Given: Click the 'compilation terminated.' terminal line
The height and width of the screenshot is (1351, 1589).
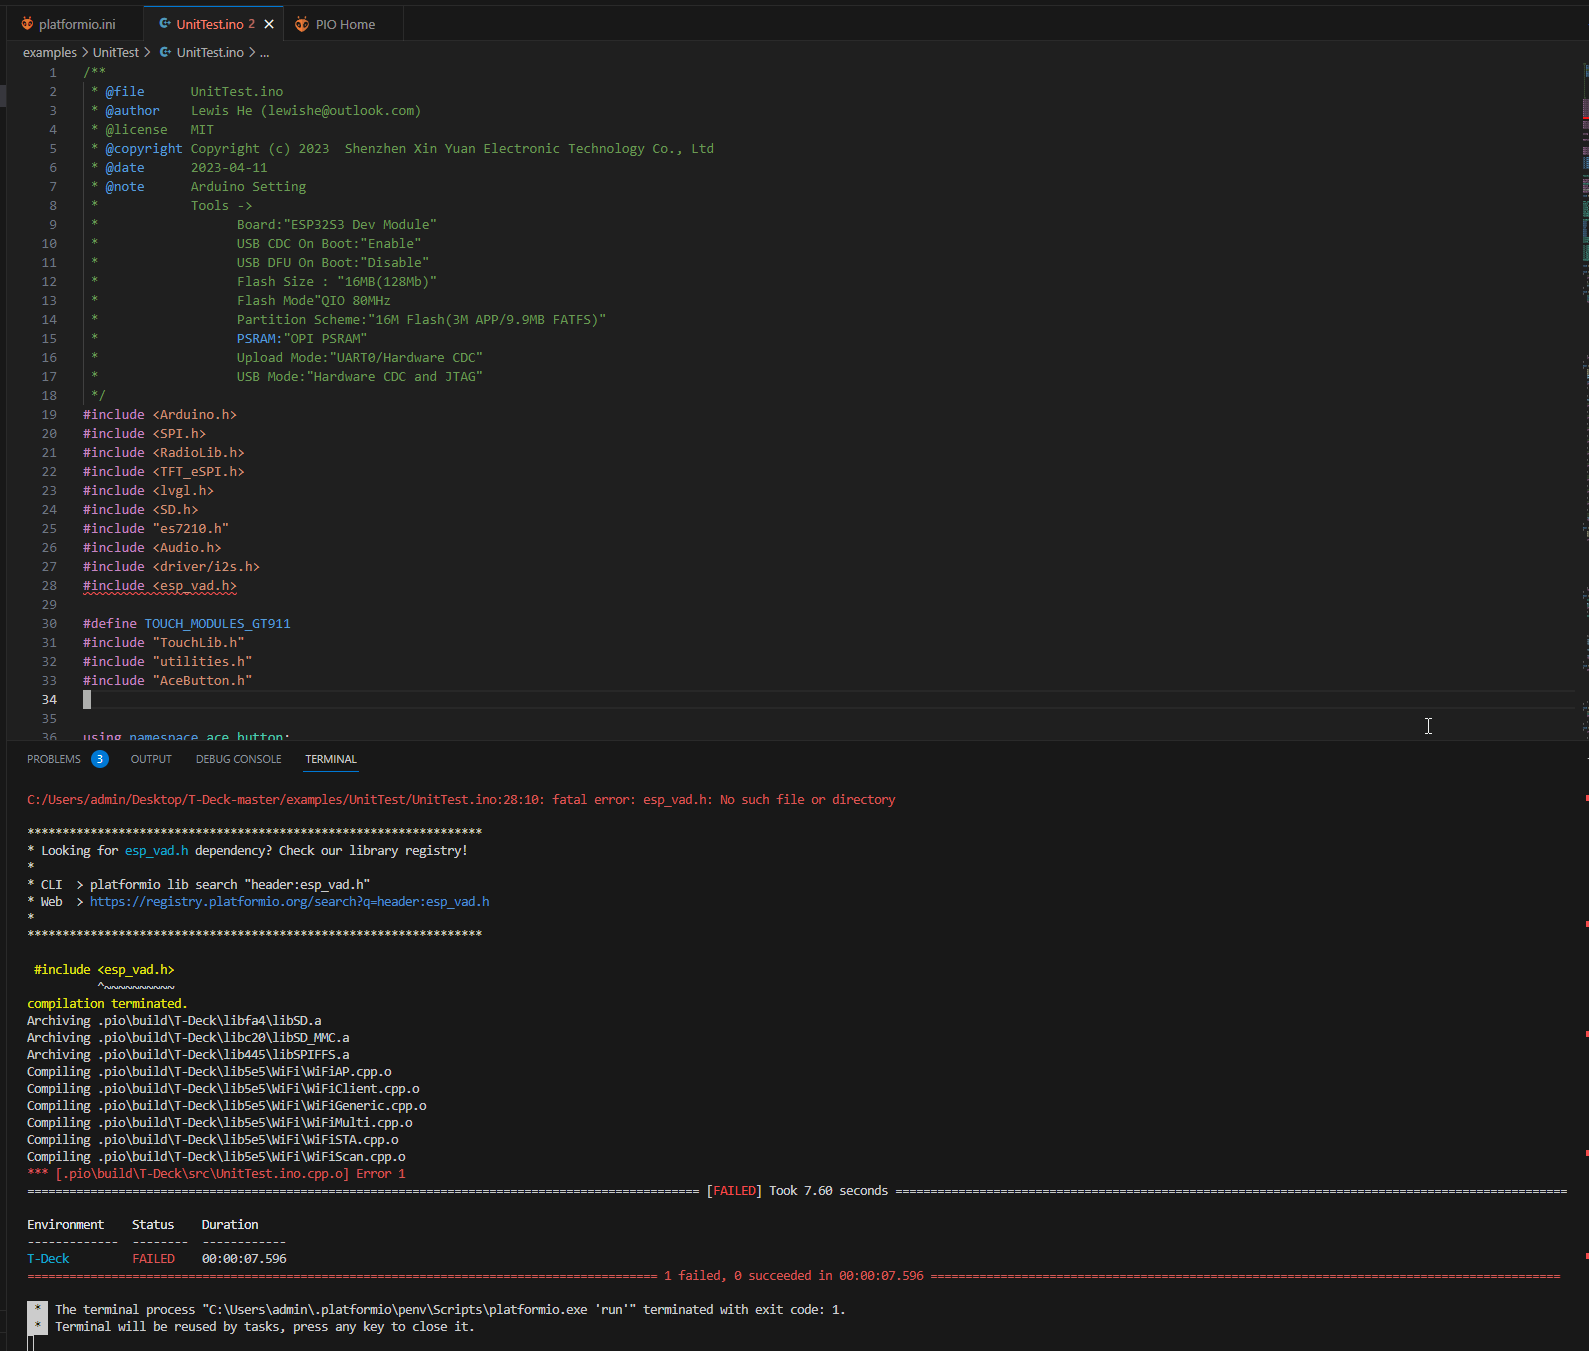Looking at the screenshot, I should [107, 1004].
